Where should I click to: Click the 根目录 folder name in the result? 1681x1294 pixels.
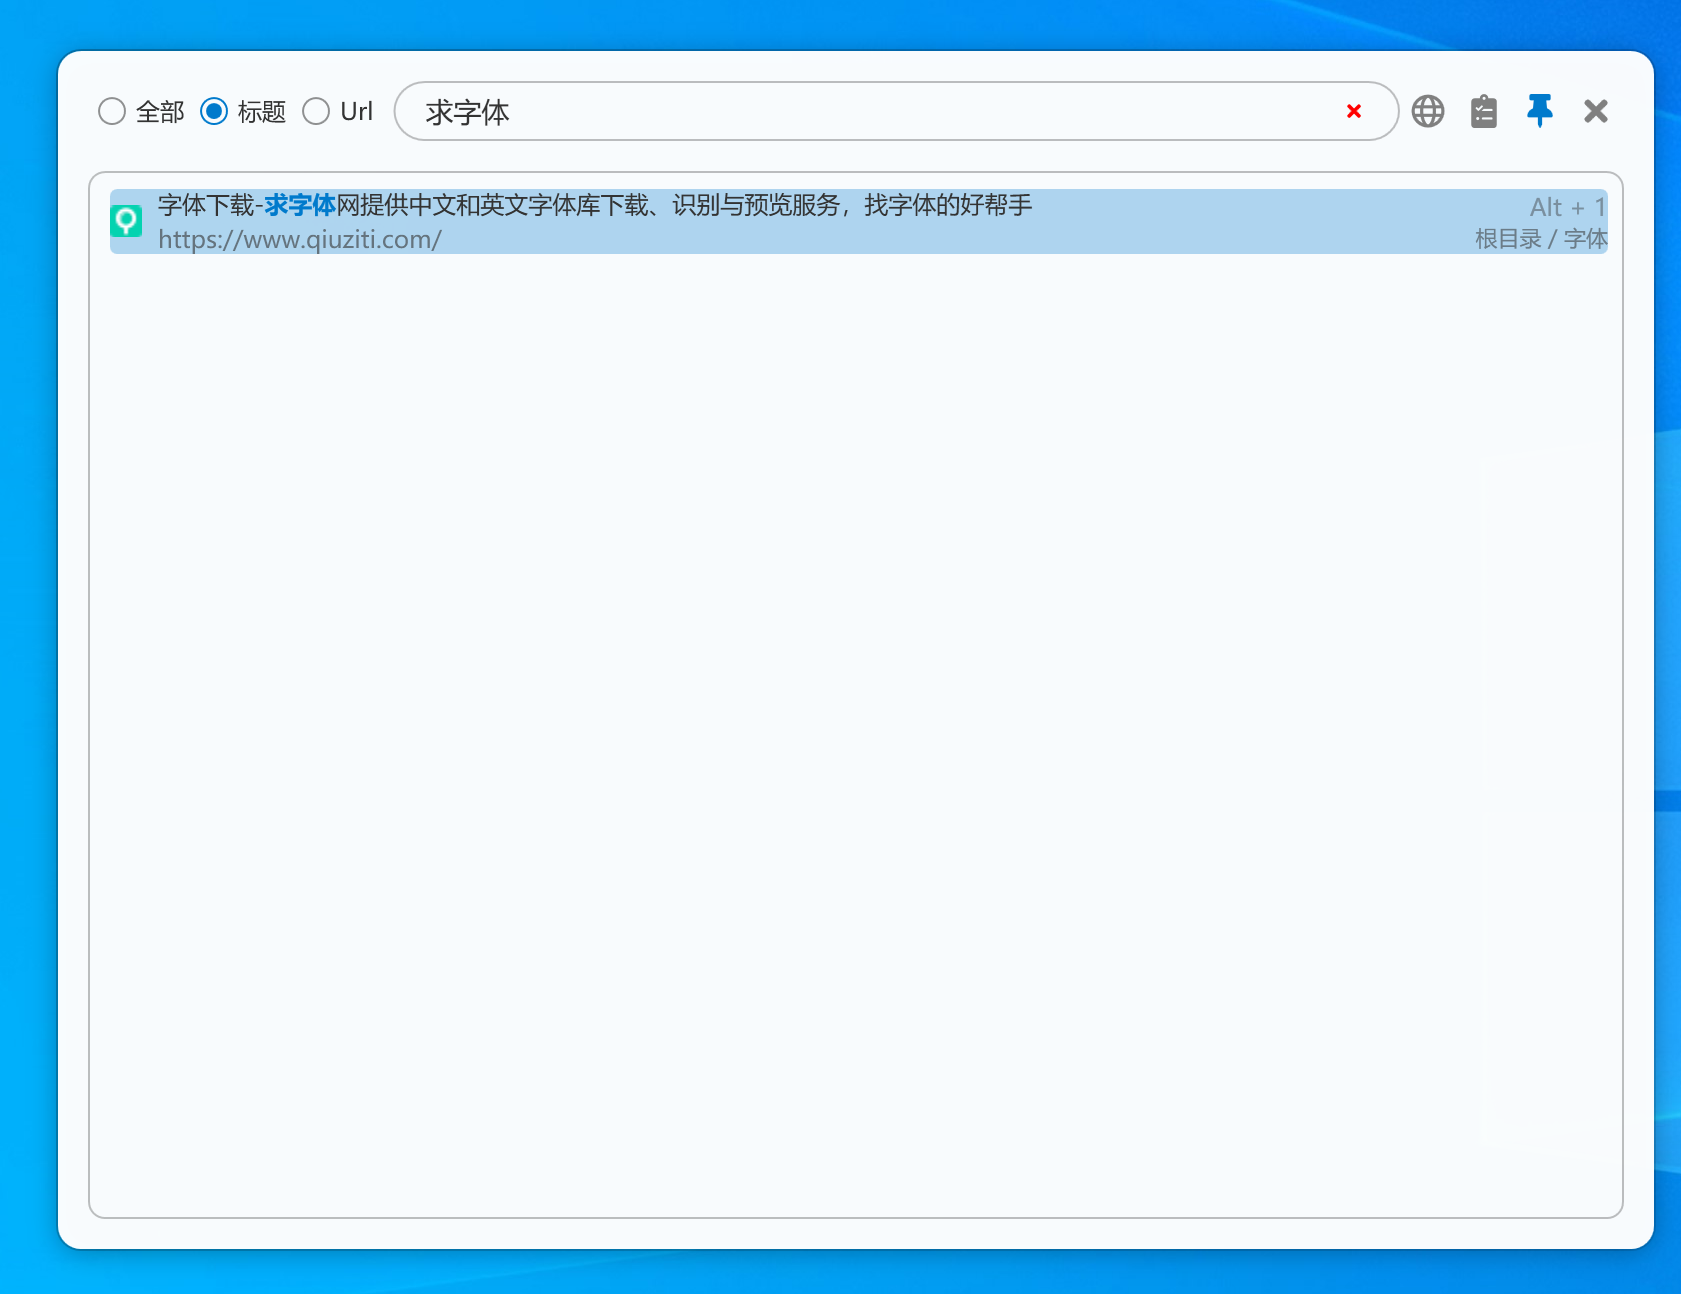pyautogui.click(x=1507, y=239)
